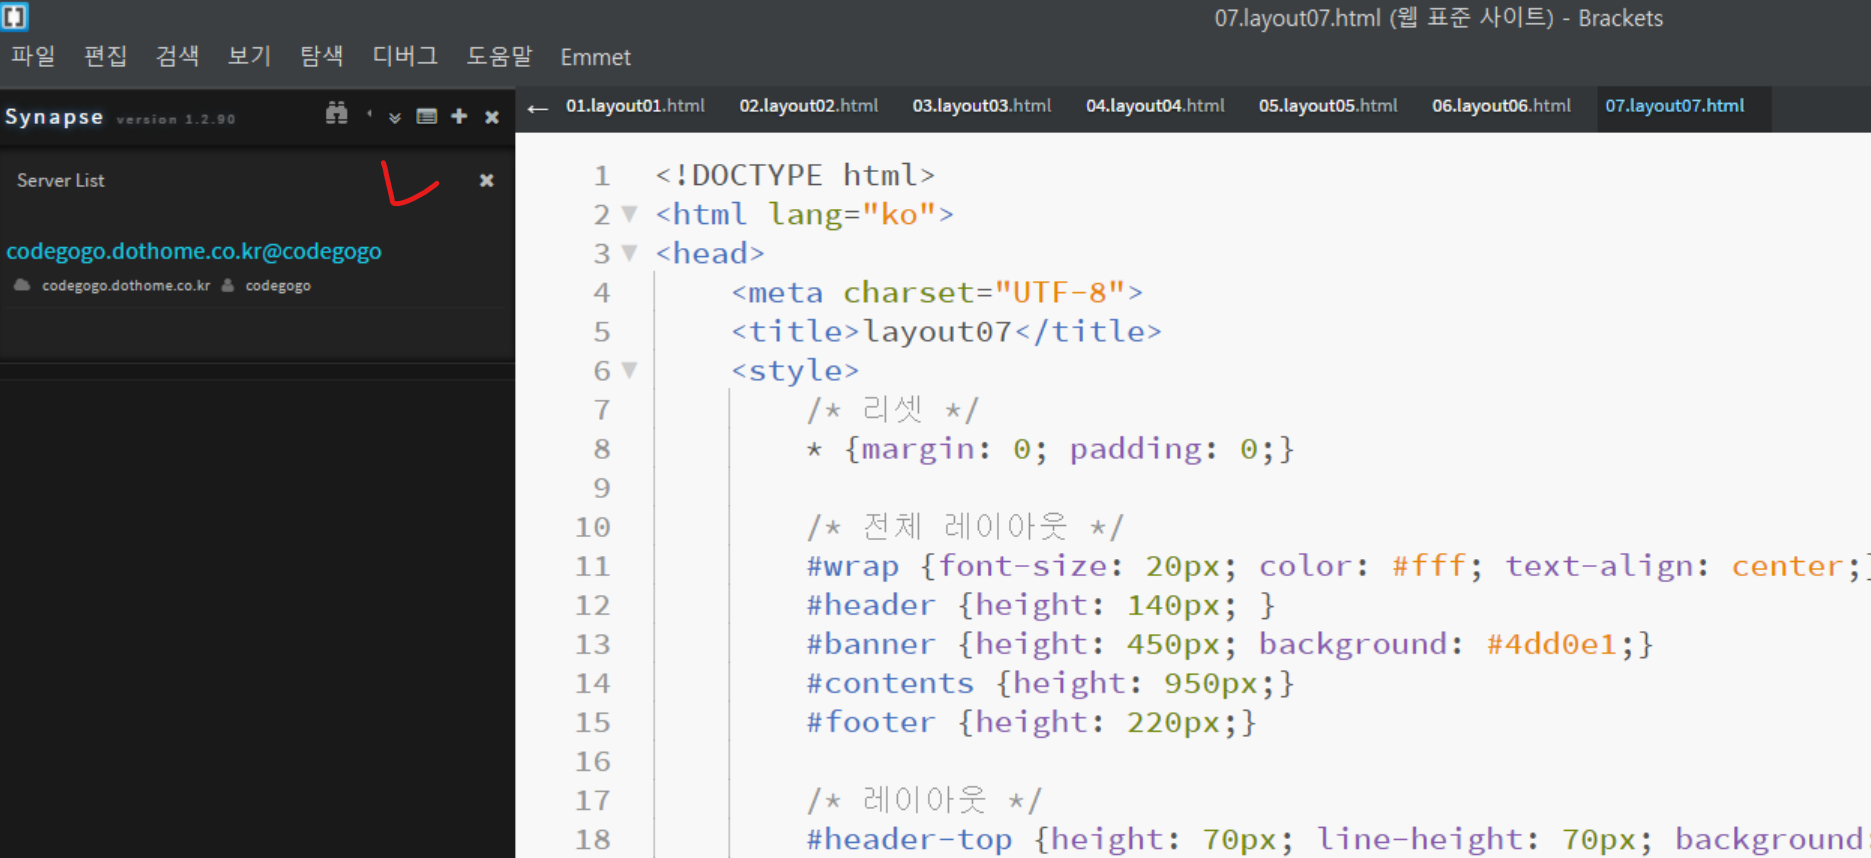Click the Synapse title text

[x=54, y=117]
